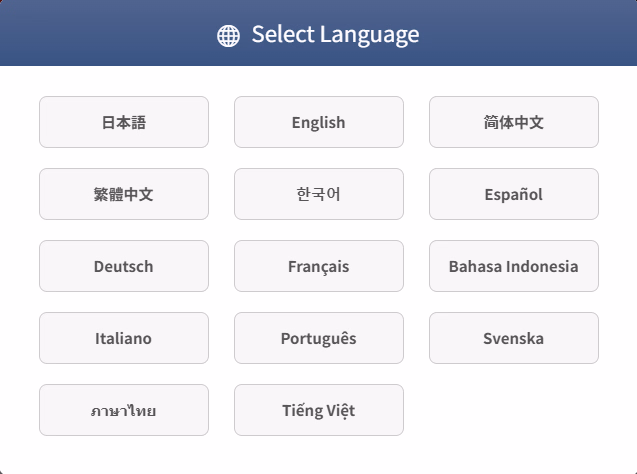Pick the 简体中文 option
This screenshot has width=637, height=474.
pos(514,122)
